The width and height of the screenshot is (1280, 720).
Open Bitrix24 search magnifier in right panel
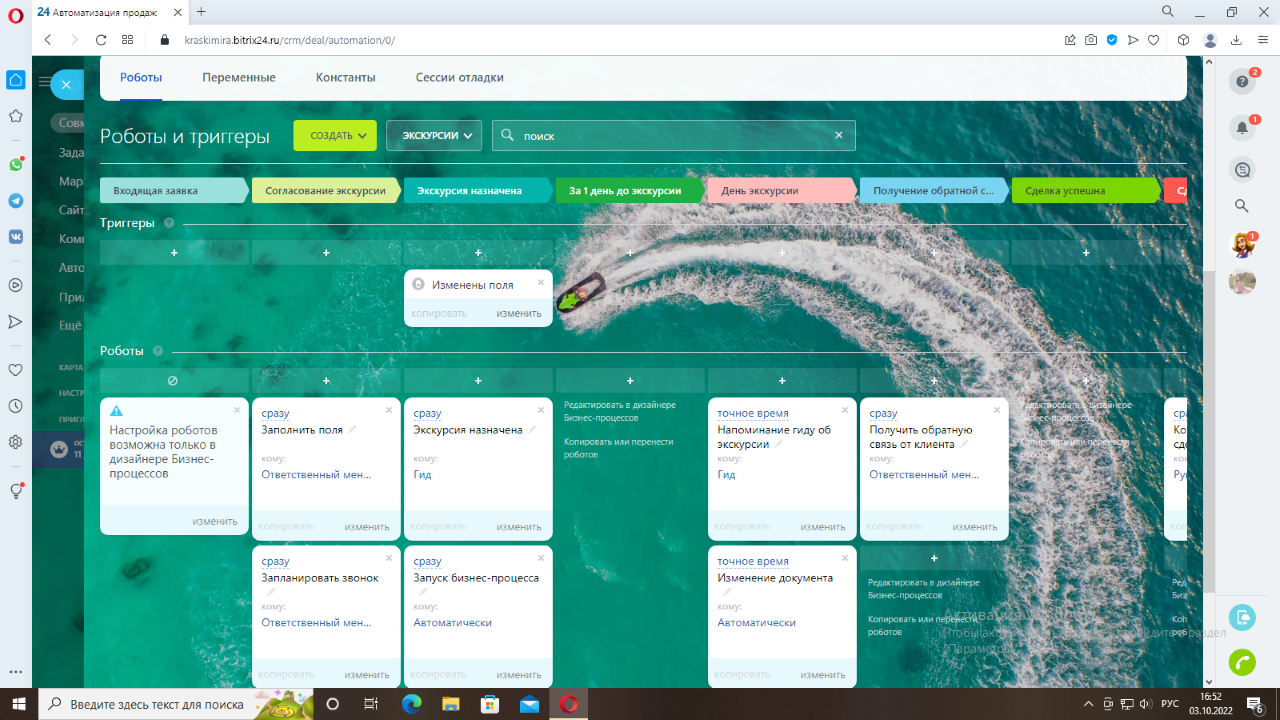click(1242, 206)
